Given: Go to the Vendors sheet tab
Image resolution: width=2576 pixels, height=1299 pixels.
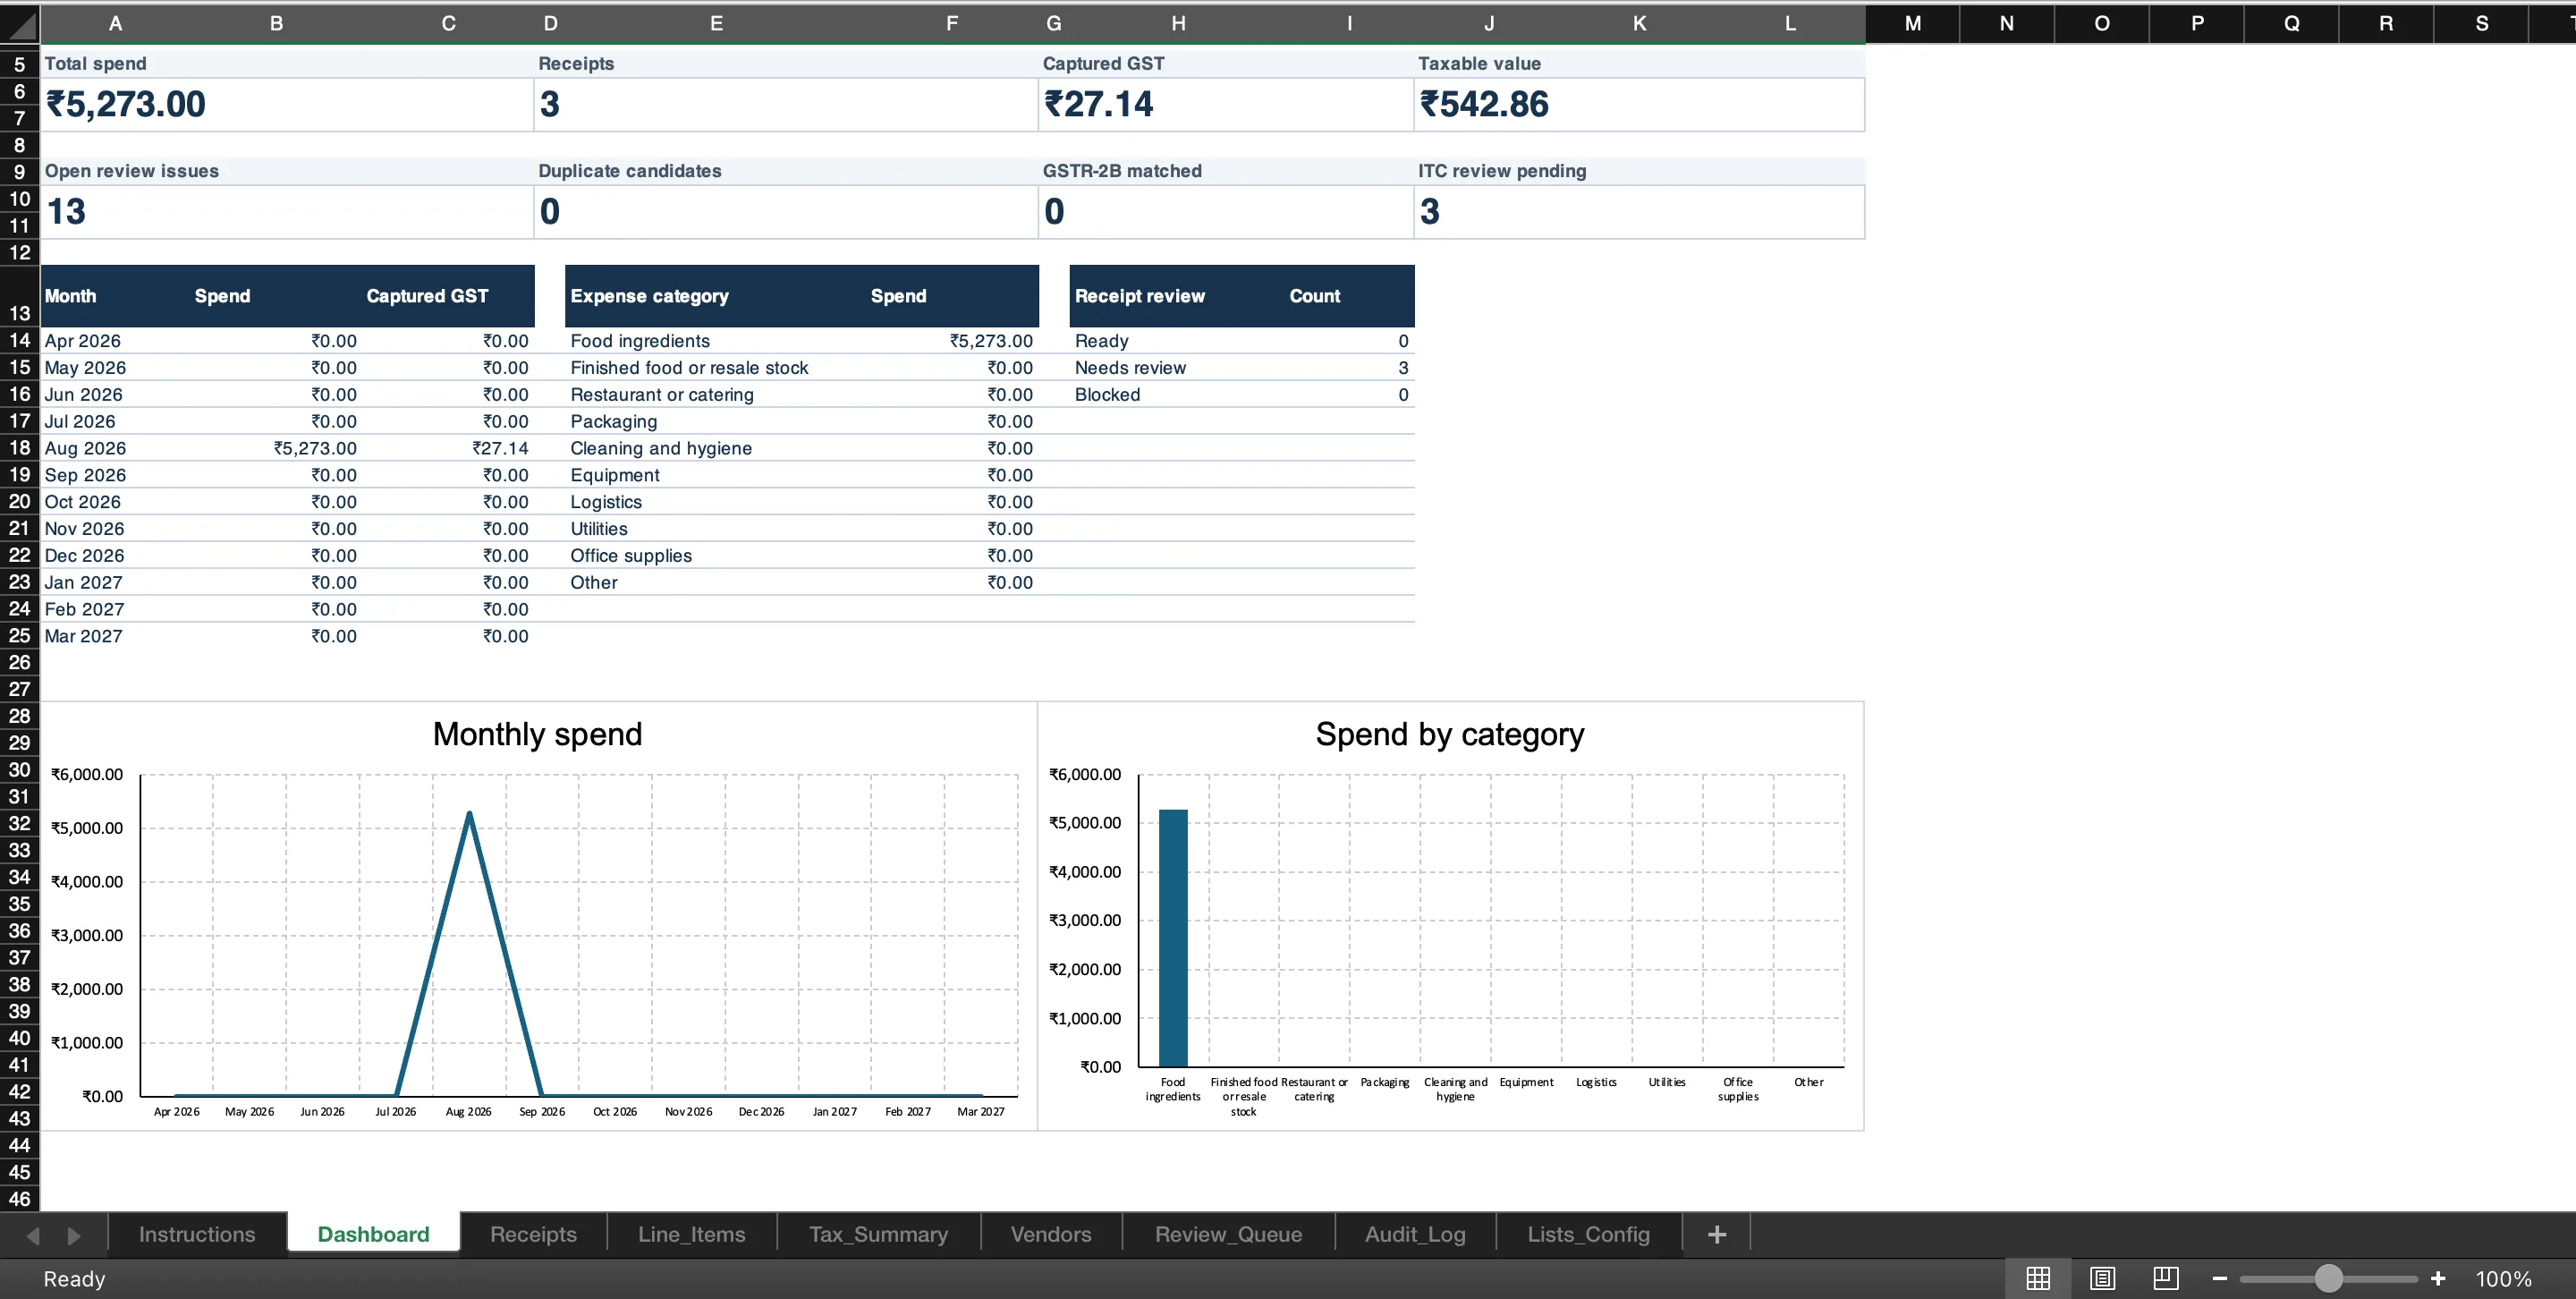Looking at the screenshot, I should [1051, 1234].
